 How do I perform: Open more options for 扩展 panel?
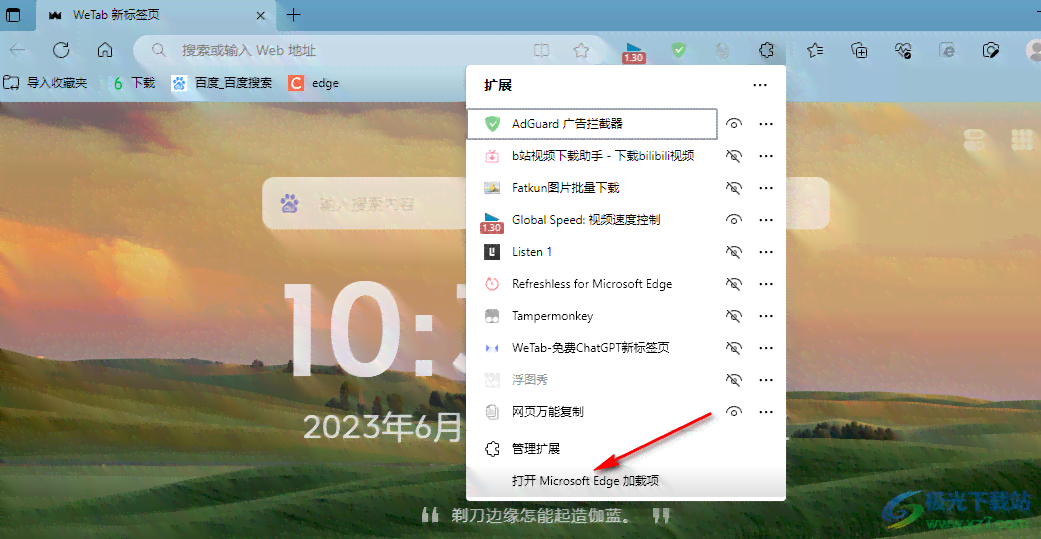760,85
